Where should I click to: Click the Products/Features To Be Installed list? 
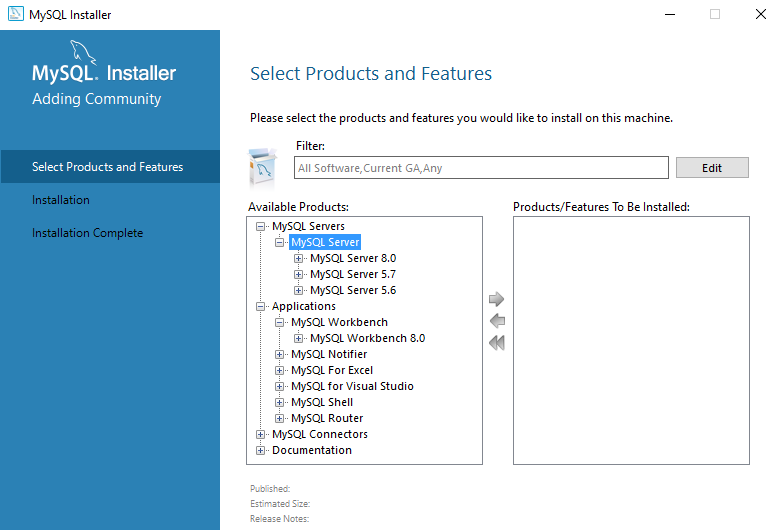[x=631, y=340]
